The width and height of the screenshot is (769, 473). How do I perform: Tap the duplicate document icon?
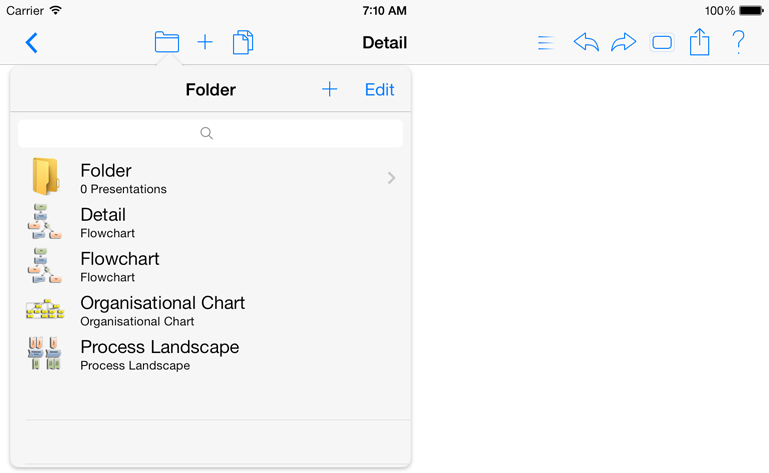pyautogui.click(x=243, y=42)
